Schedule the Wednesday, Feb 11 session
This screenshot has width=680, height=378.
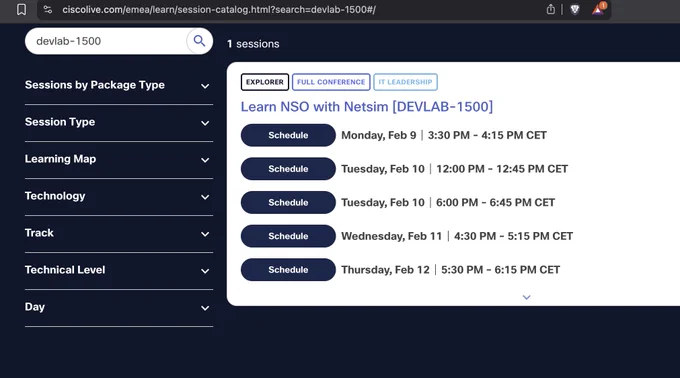coord(288,236)
